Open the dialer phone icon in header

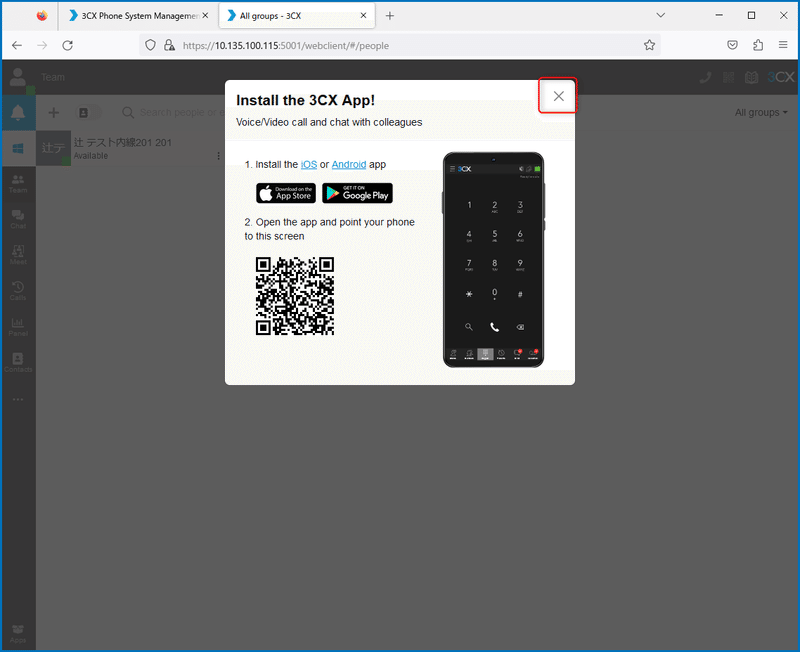706,78
